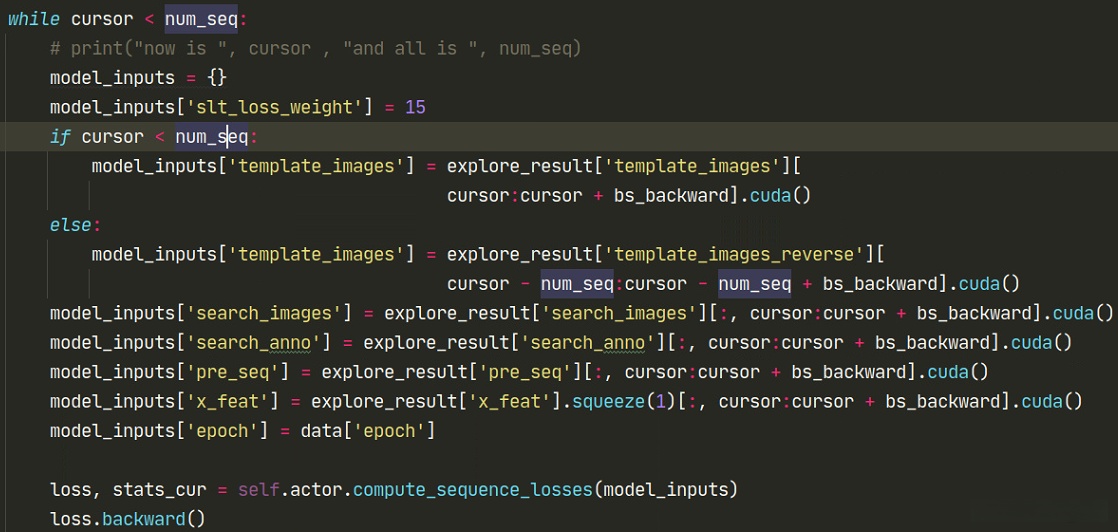1118x532 pixels.
Task: Click the 'else:' keyword
Action: tap(76, 225)
